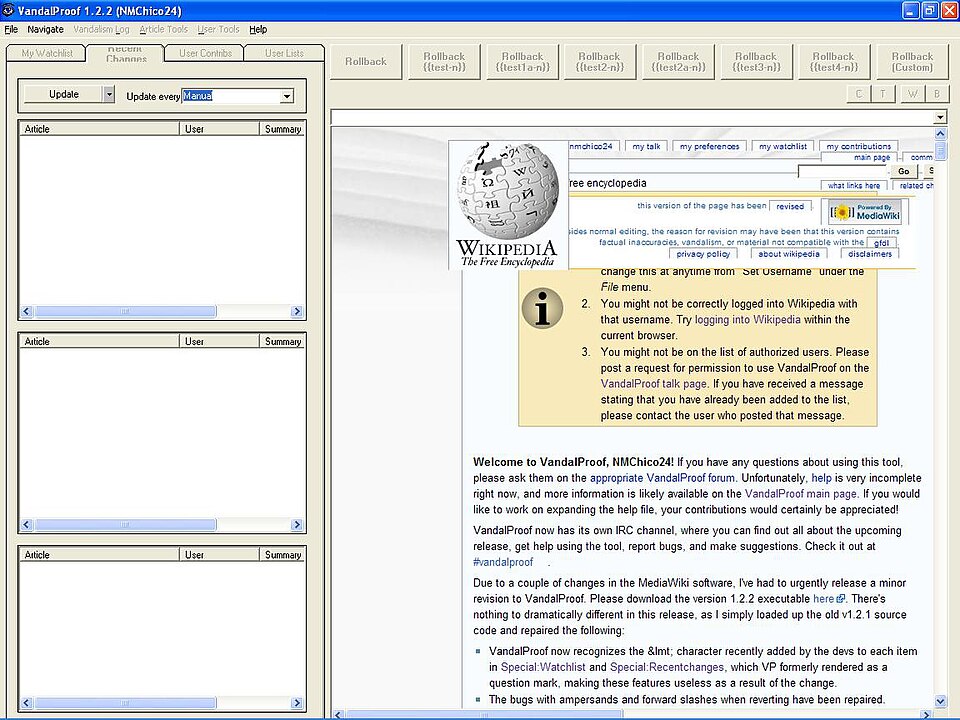The image size is (960, 720).
Task: Follow the VandalProof talk page link
Action: click(654, 383)
